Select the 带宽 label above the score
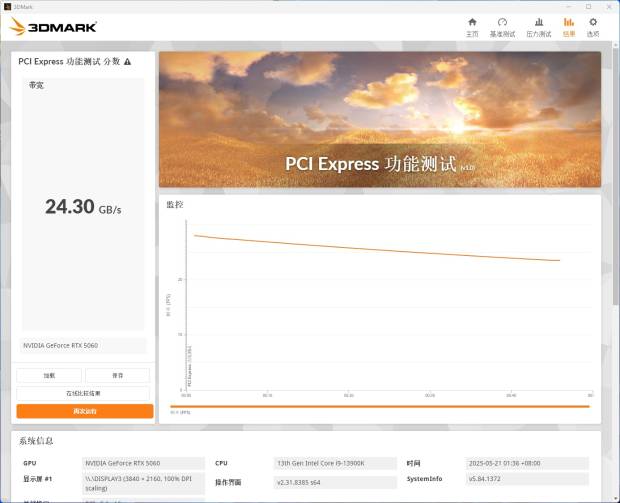Viewport: 620px width, 503px height. 36,85
